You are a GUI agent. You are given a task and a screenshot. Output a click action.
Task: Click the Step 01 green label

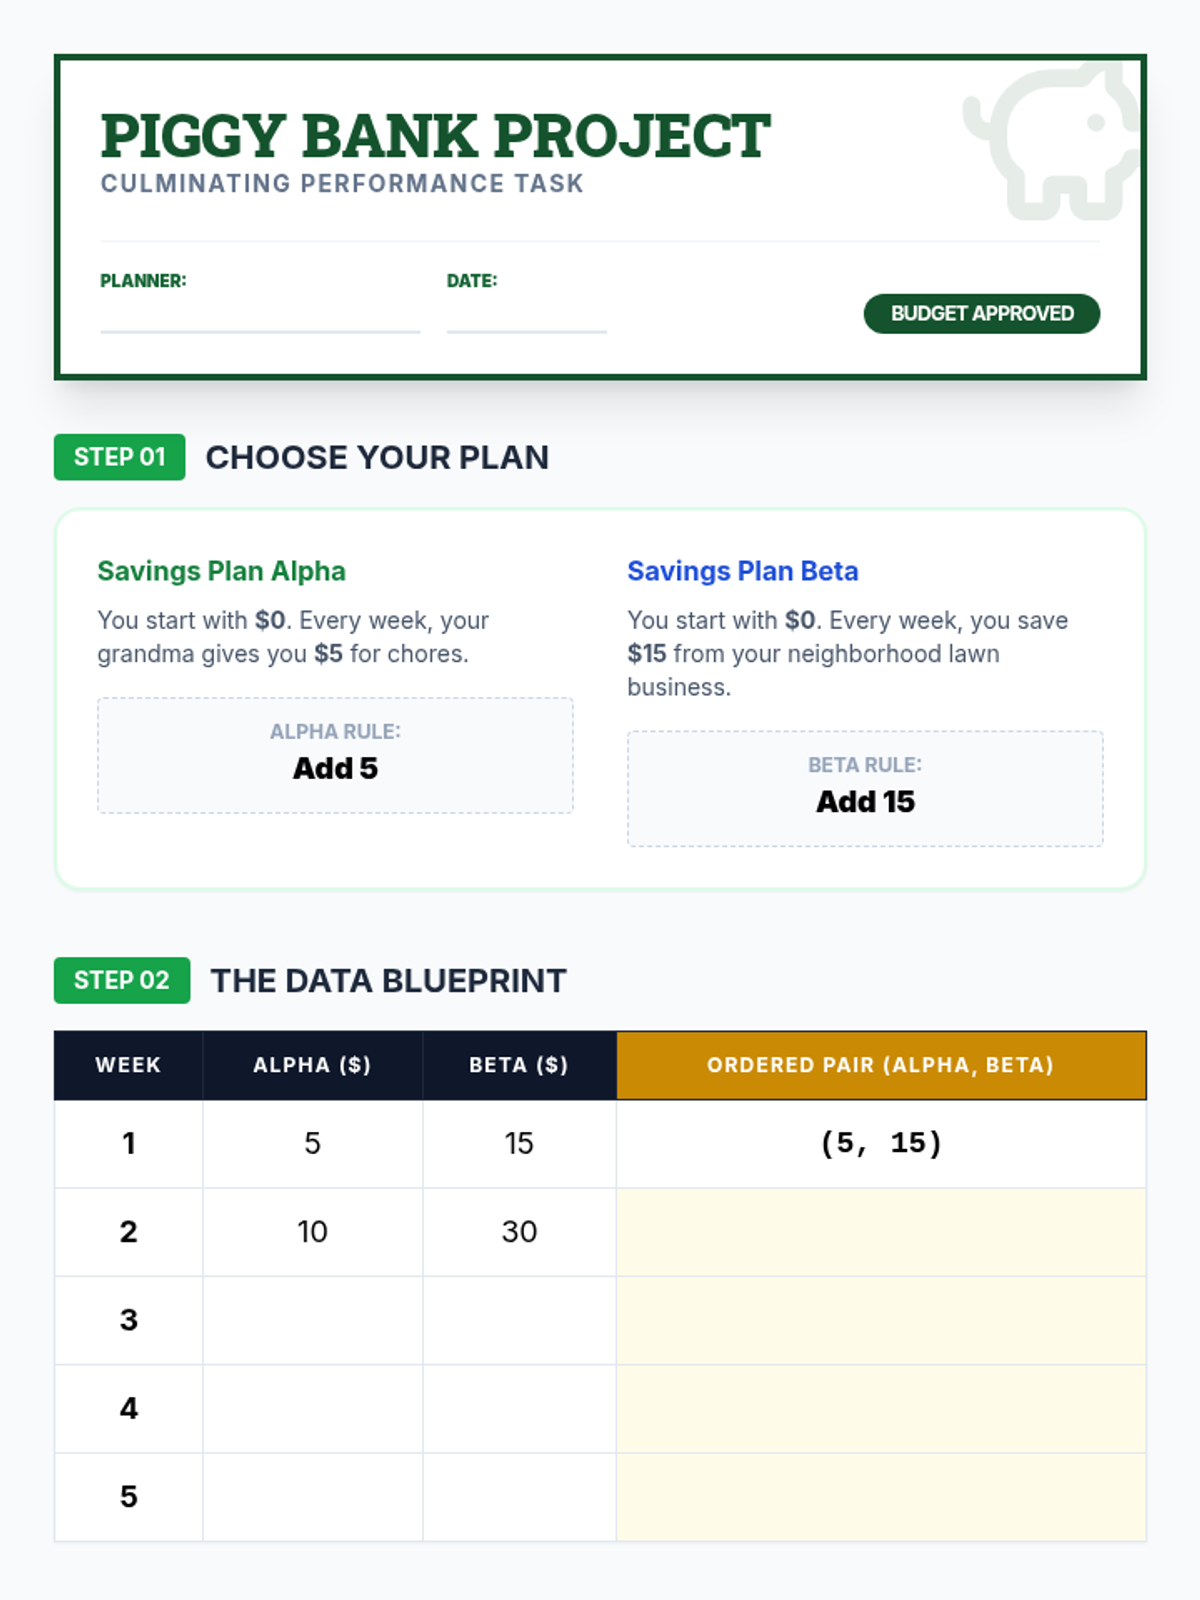(x=119, y=457)
